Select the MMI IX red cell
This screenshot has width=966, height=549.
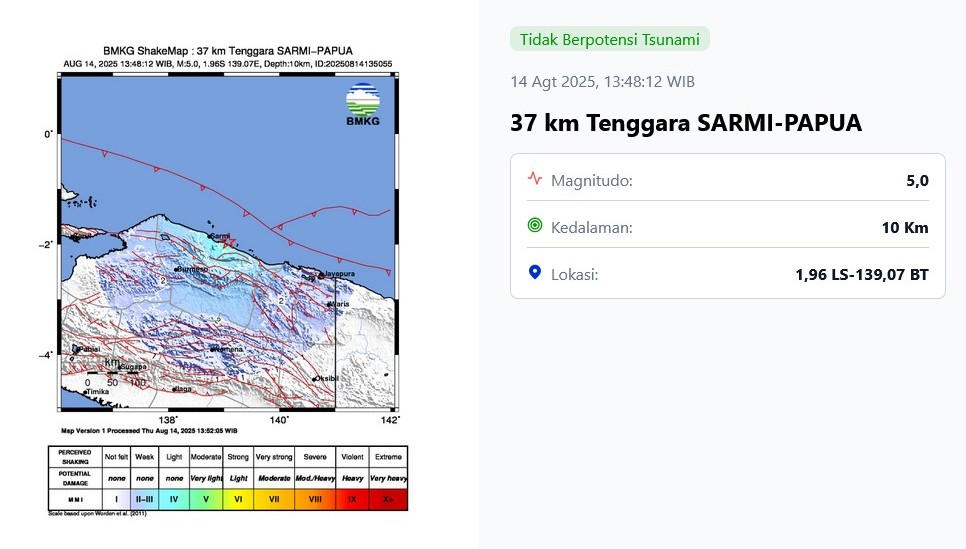352,499
